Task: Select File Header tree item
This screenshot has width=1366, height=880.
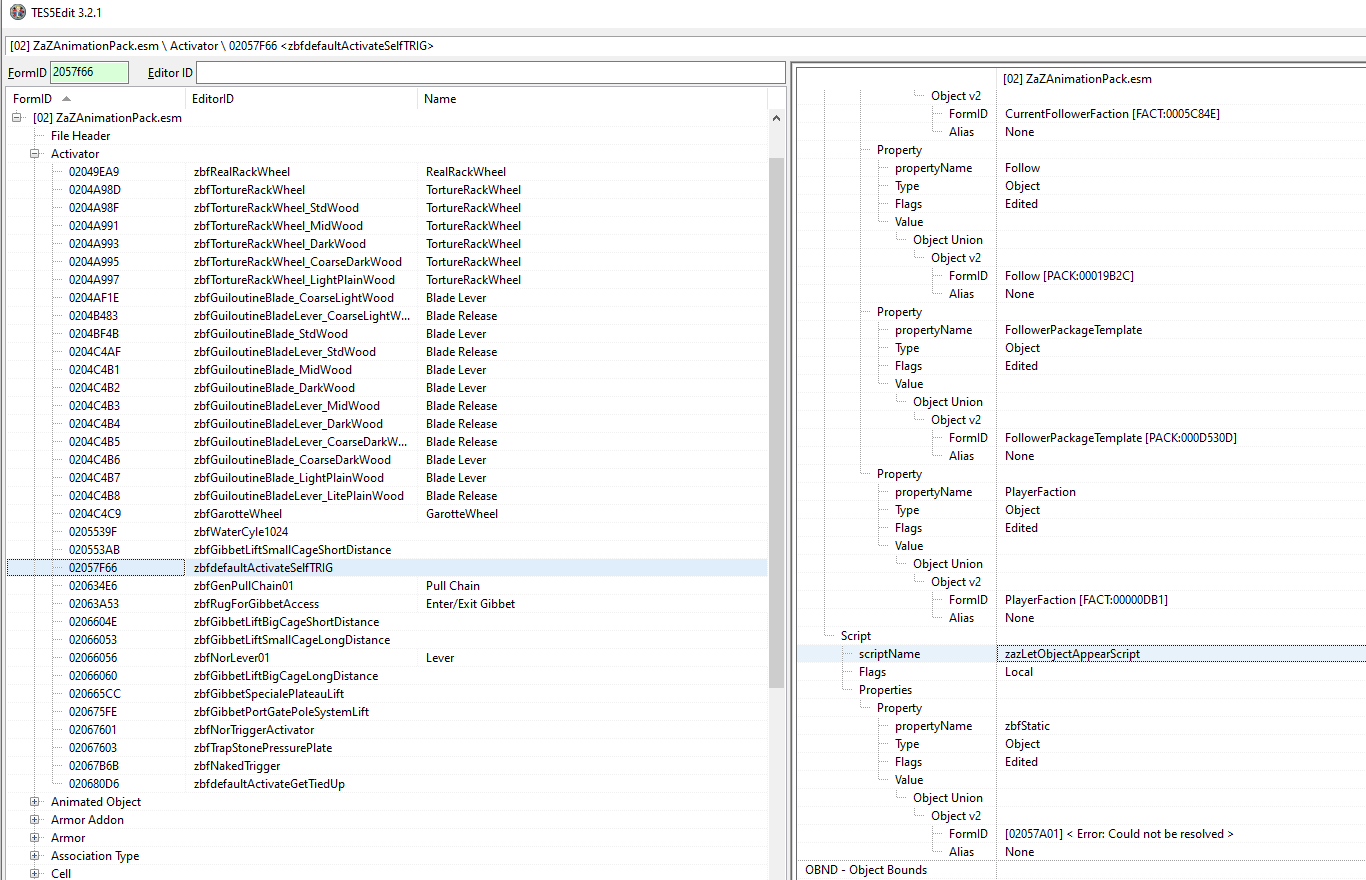Action: [81, 136]
